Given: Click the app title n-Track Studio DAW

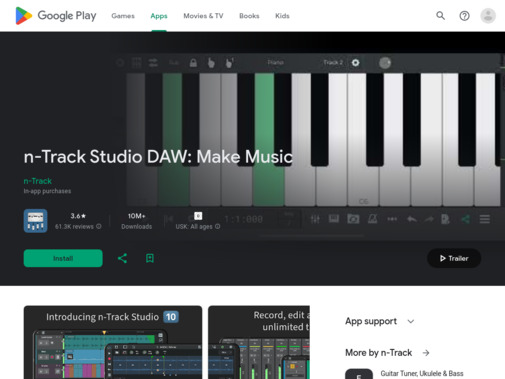Looking at the screenshot, I should click(158, 157).
